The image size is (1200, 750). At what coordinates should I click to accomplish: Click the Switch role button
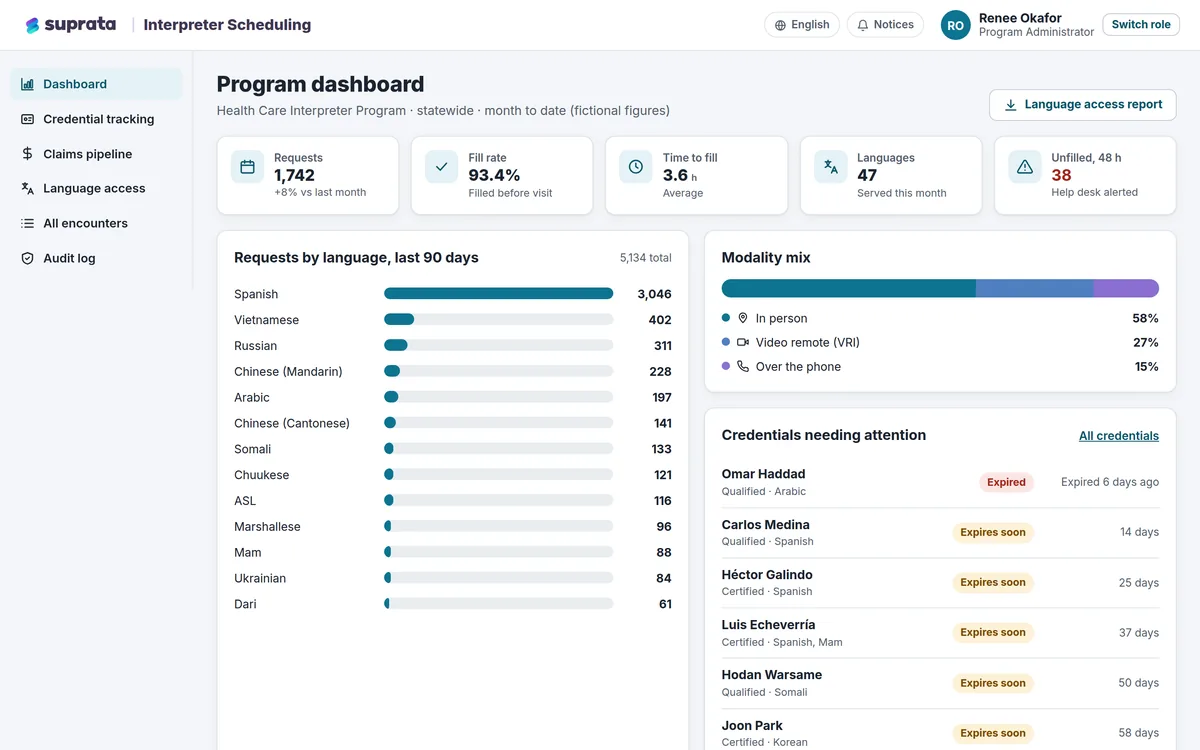[x=1141, y=25]
